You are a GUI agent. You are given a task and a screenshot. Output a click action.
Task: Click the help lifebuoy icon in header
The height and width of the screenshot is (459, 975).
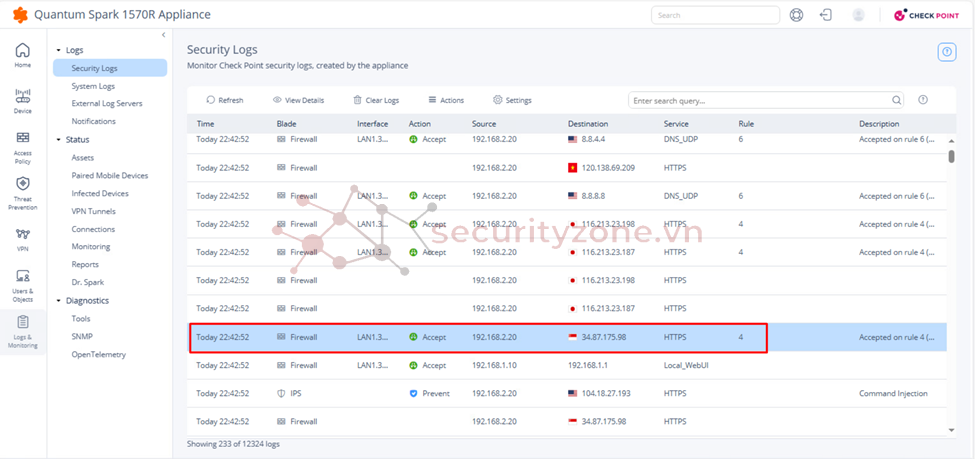[797, 15]
